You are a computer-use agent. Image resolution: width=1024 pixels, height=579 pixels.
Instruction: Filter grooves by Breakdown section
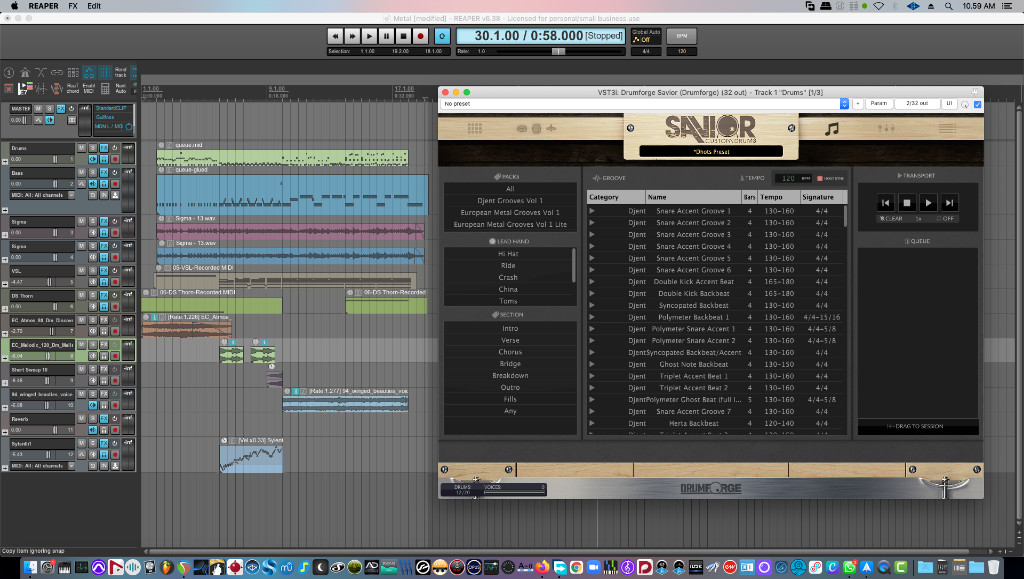point(510,375)
